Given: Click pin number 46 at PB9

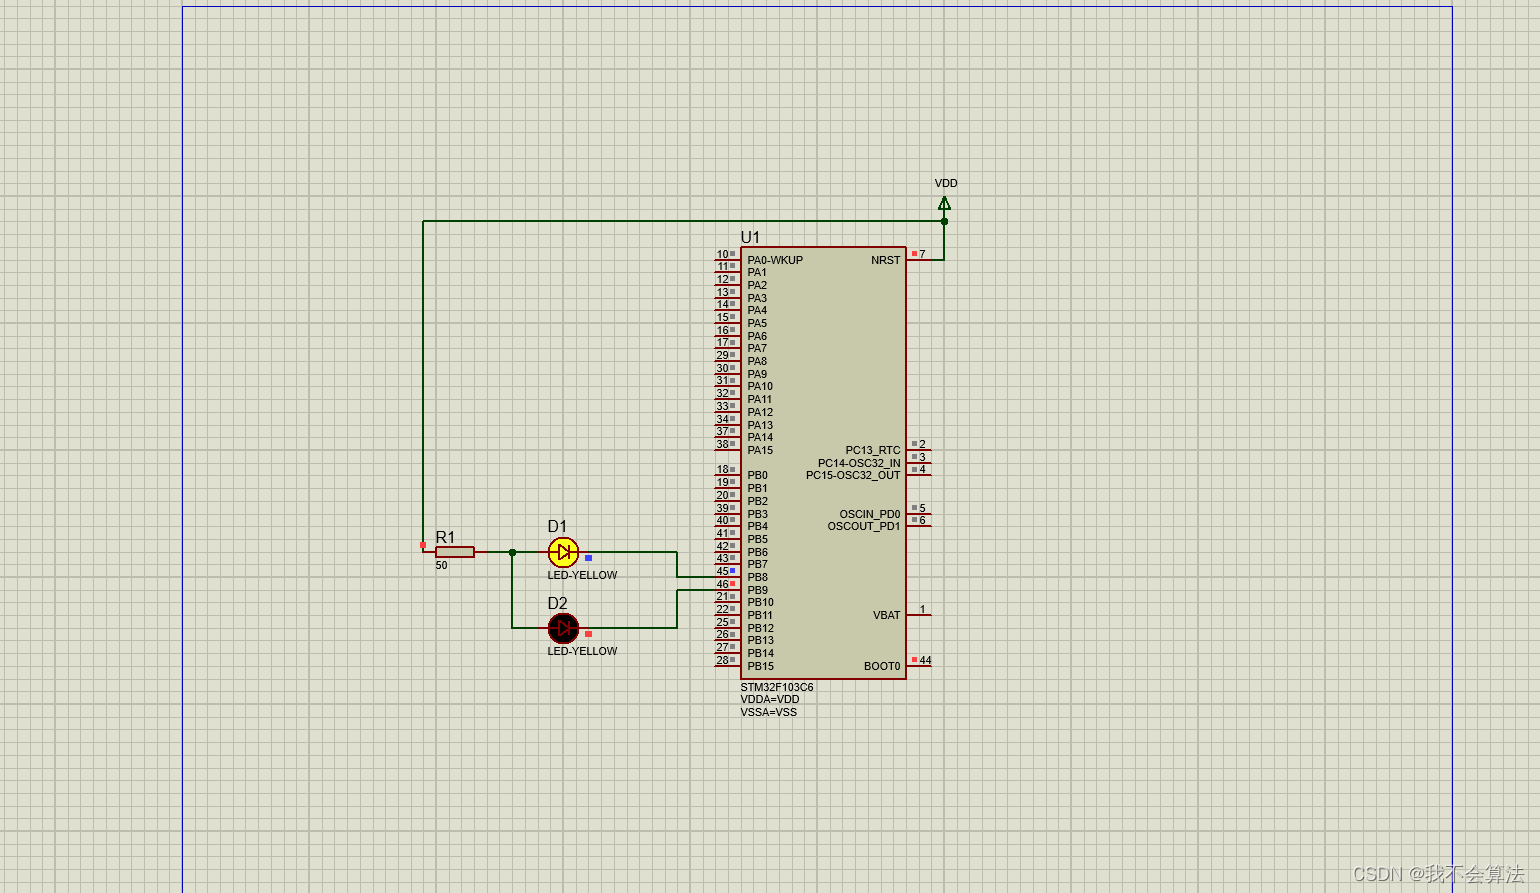Looking at the screenshot, I should (x=722, y=584).
